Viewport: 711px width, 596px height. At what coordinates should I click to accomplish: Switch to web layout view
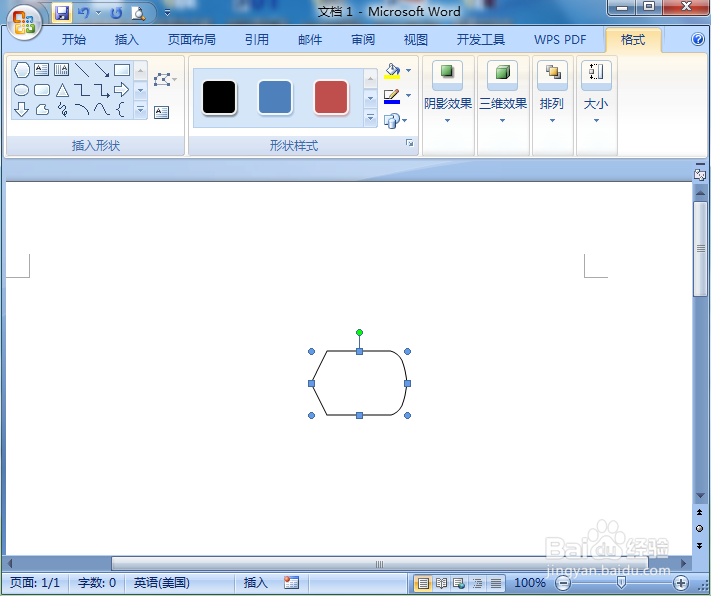click(459, 583)
